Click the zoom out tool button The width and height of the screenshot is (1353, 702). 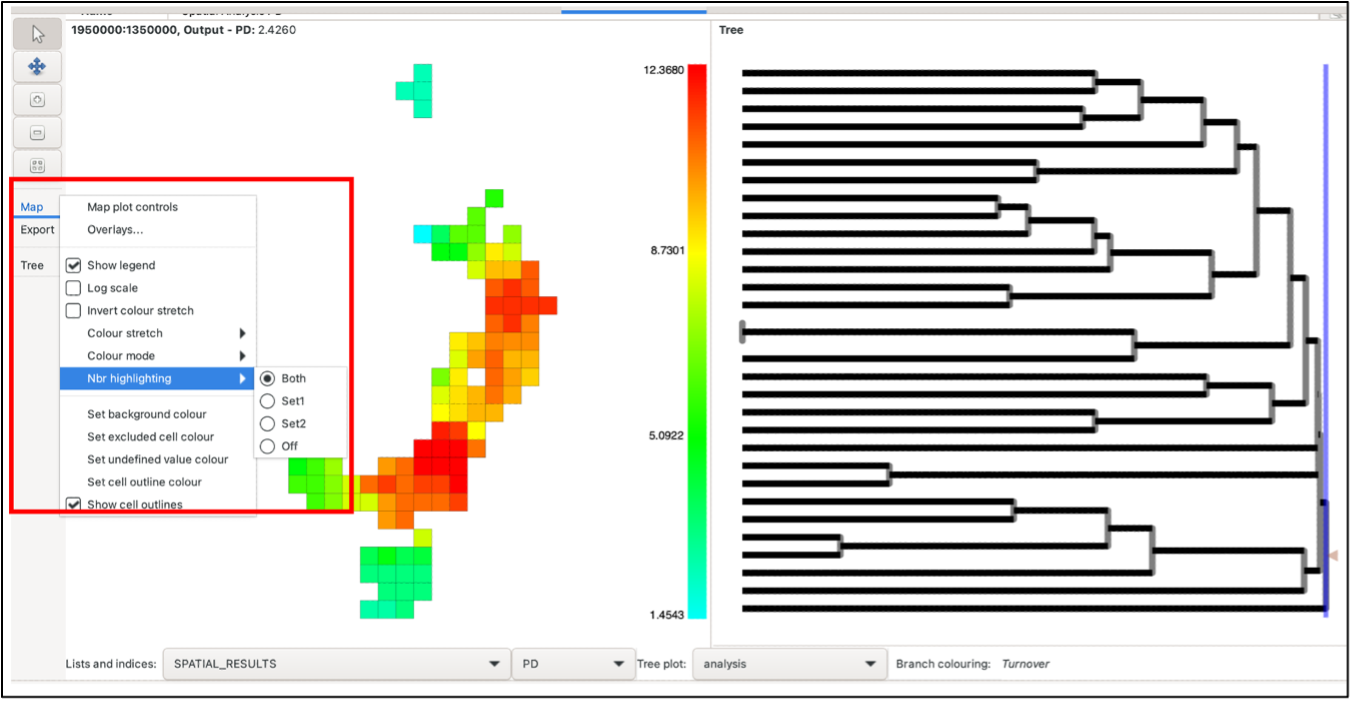coord(37,133)
